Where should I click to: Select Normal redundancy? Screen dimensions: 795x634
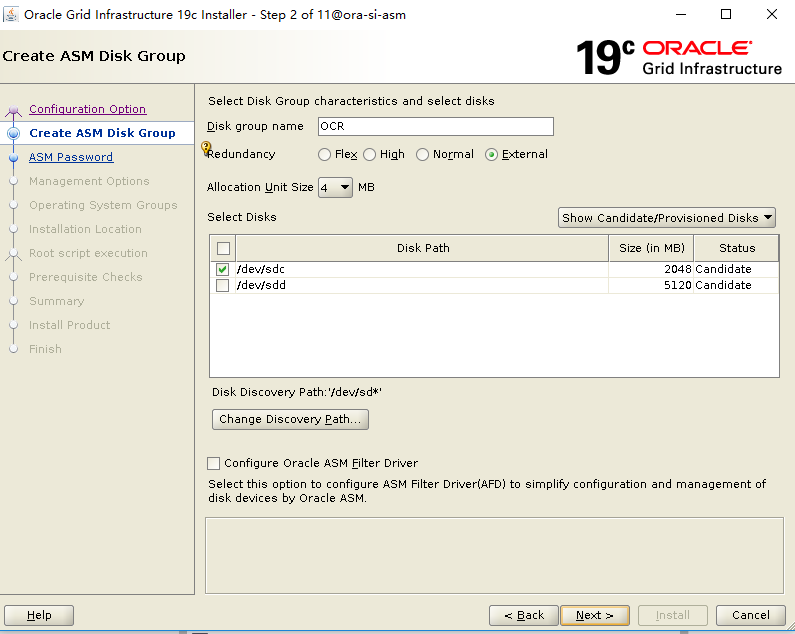tap(422, 154)
